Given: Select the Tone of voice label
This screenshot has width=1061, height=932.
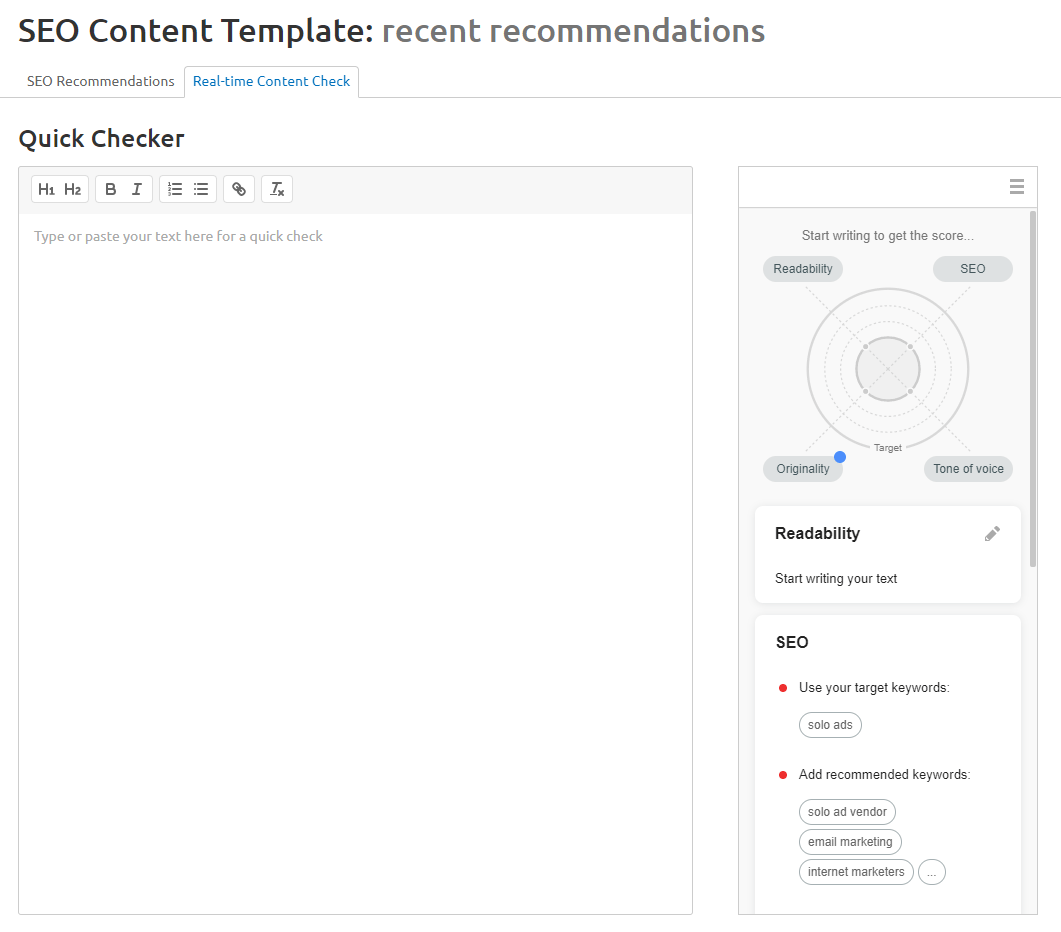Looking at the screenshot, I should point(968,469).
